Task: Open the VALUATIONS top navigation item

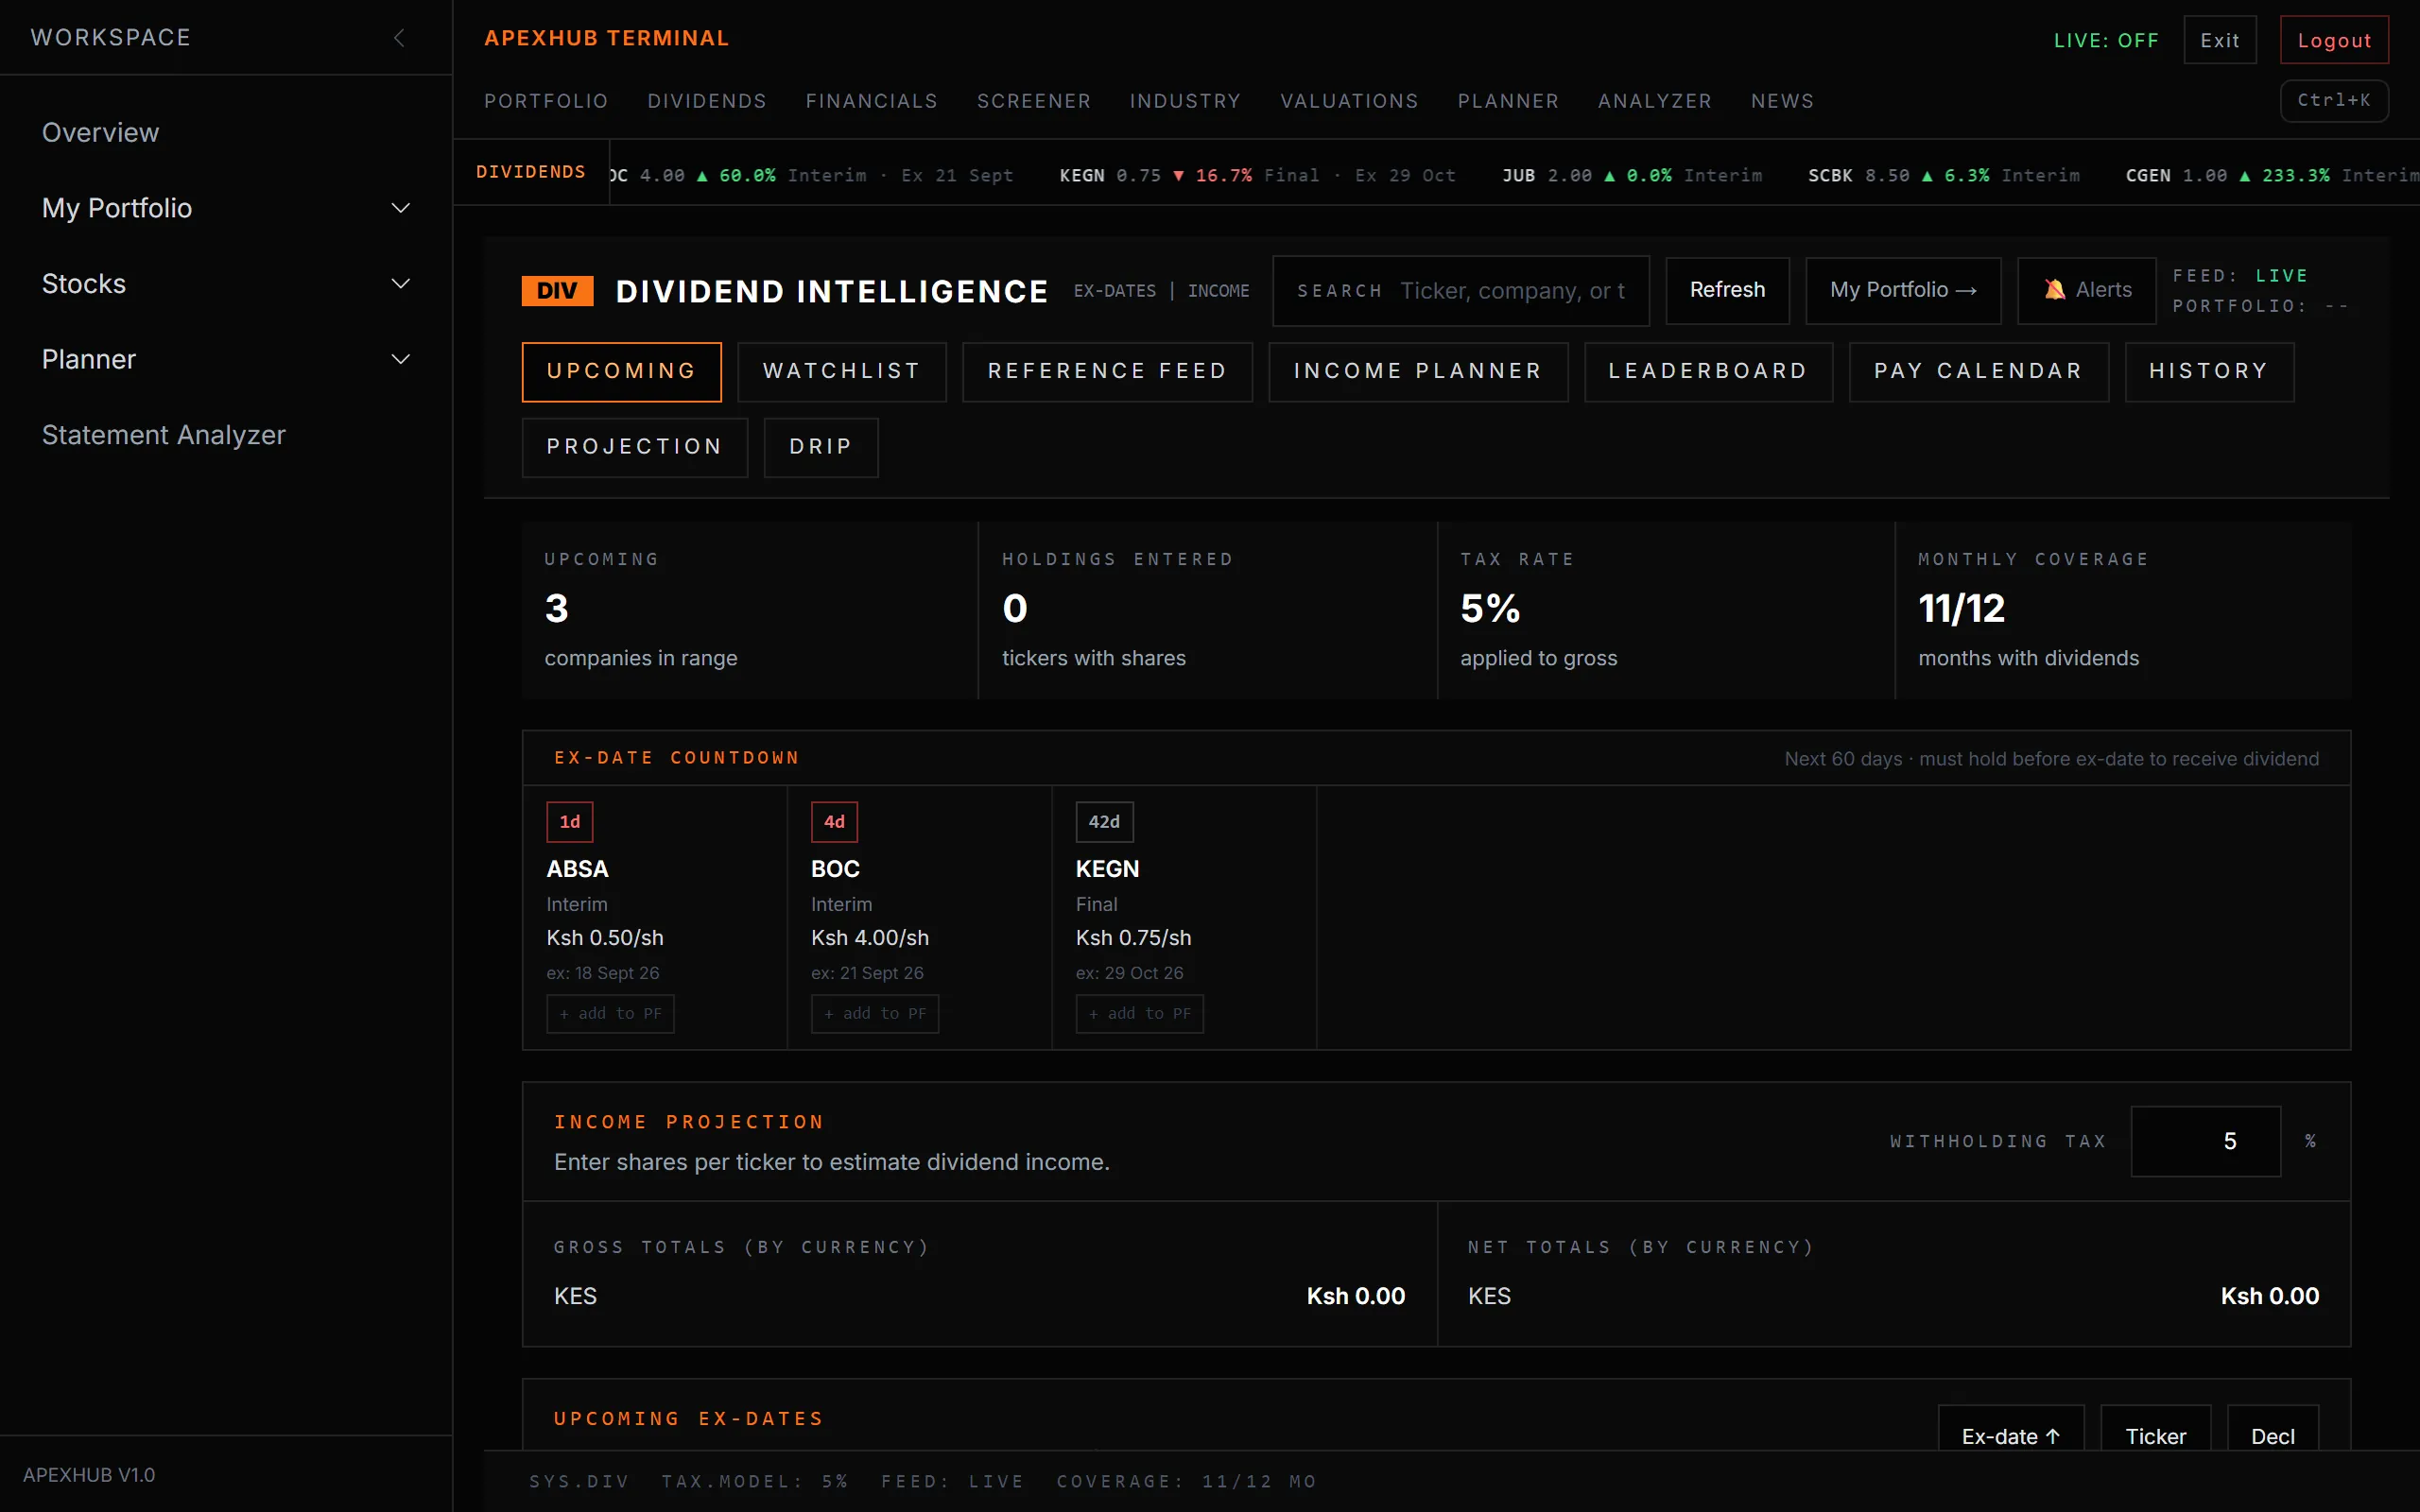Action: [x=1349, y=101]
